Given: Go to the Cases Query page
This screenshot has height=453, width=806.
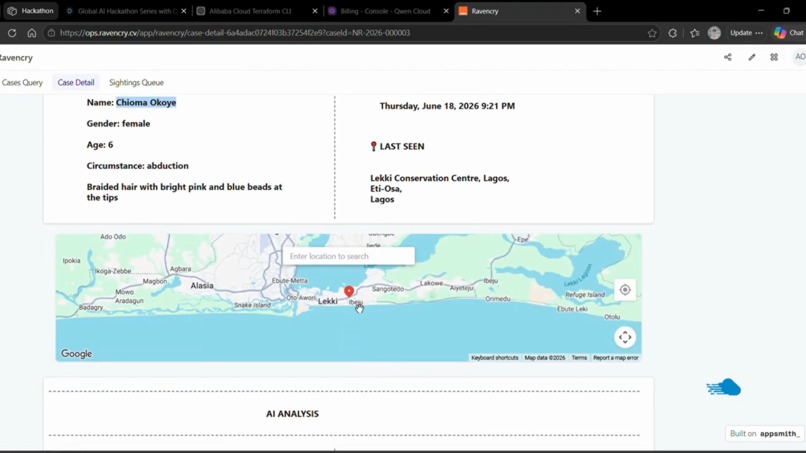Looking at the screenshot, I should tap(22, 82).
